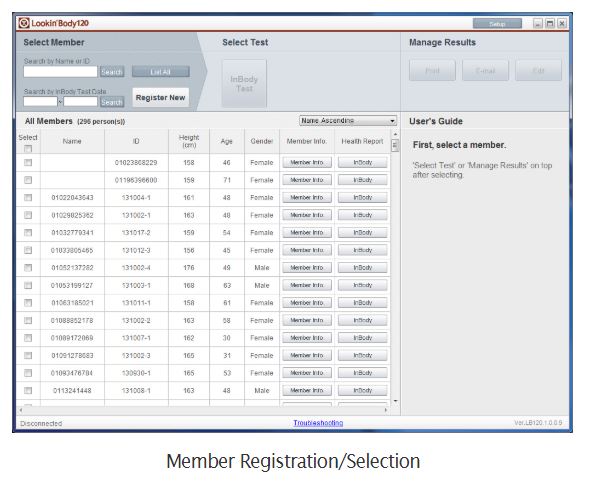Open the Troubleshooting link
This screenshot has width=595, height=489.
click(318, 423)
